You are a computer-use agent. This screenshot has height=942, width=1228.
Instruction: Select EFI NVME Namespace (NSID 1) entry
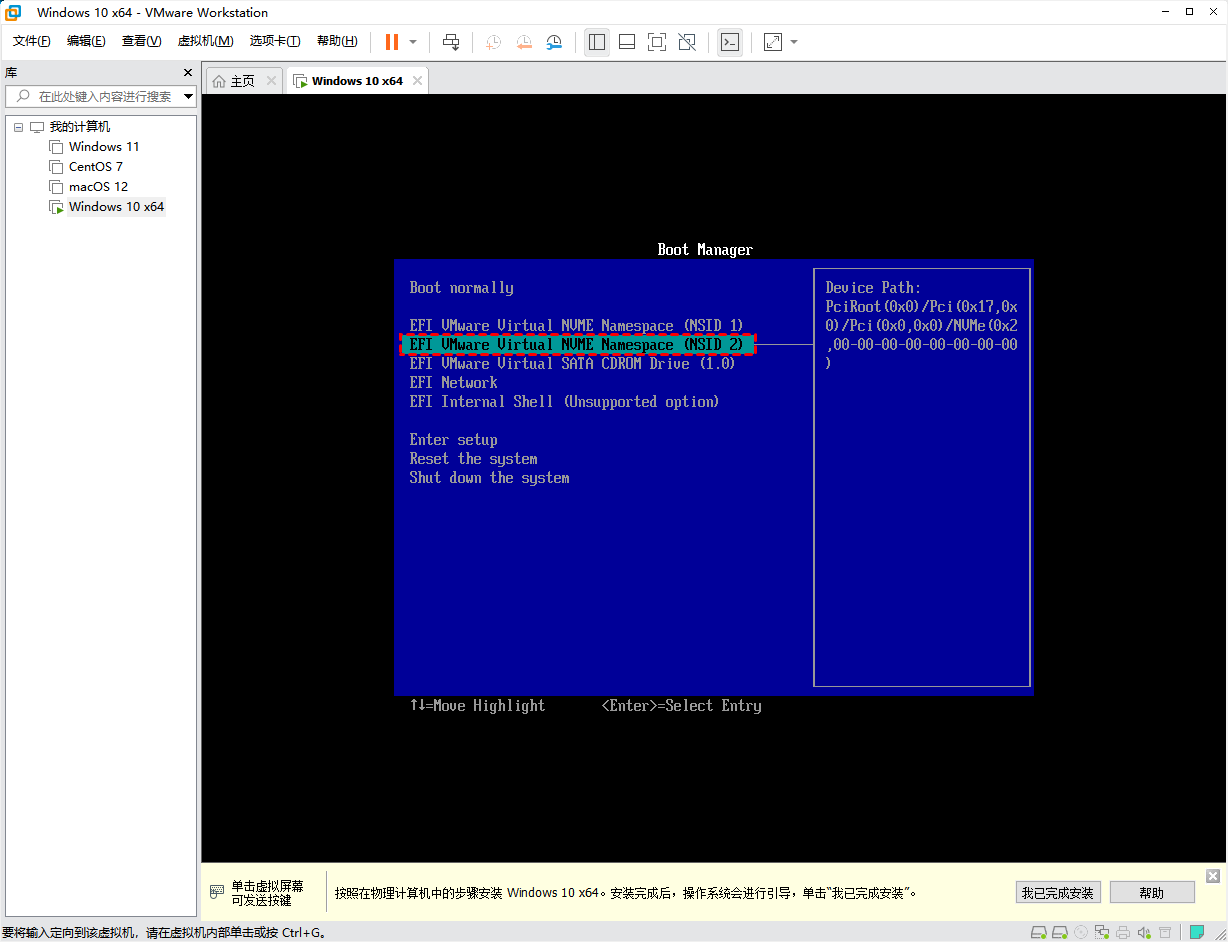(577, 326)
